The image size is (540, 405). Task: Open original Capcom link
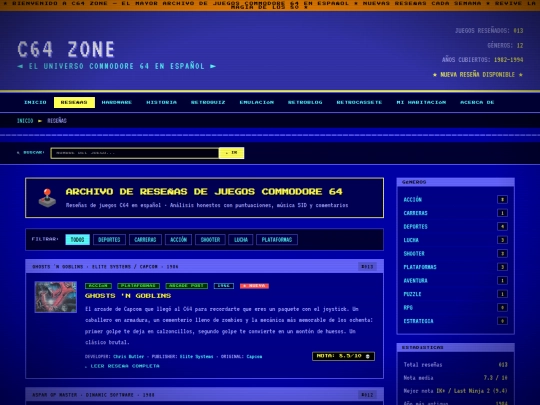pos(254,356)
